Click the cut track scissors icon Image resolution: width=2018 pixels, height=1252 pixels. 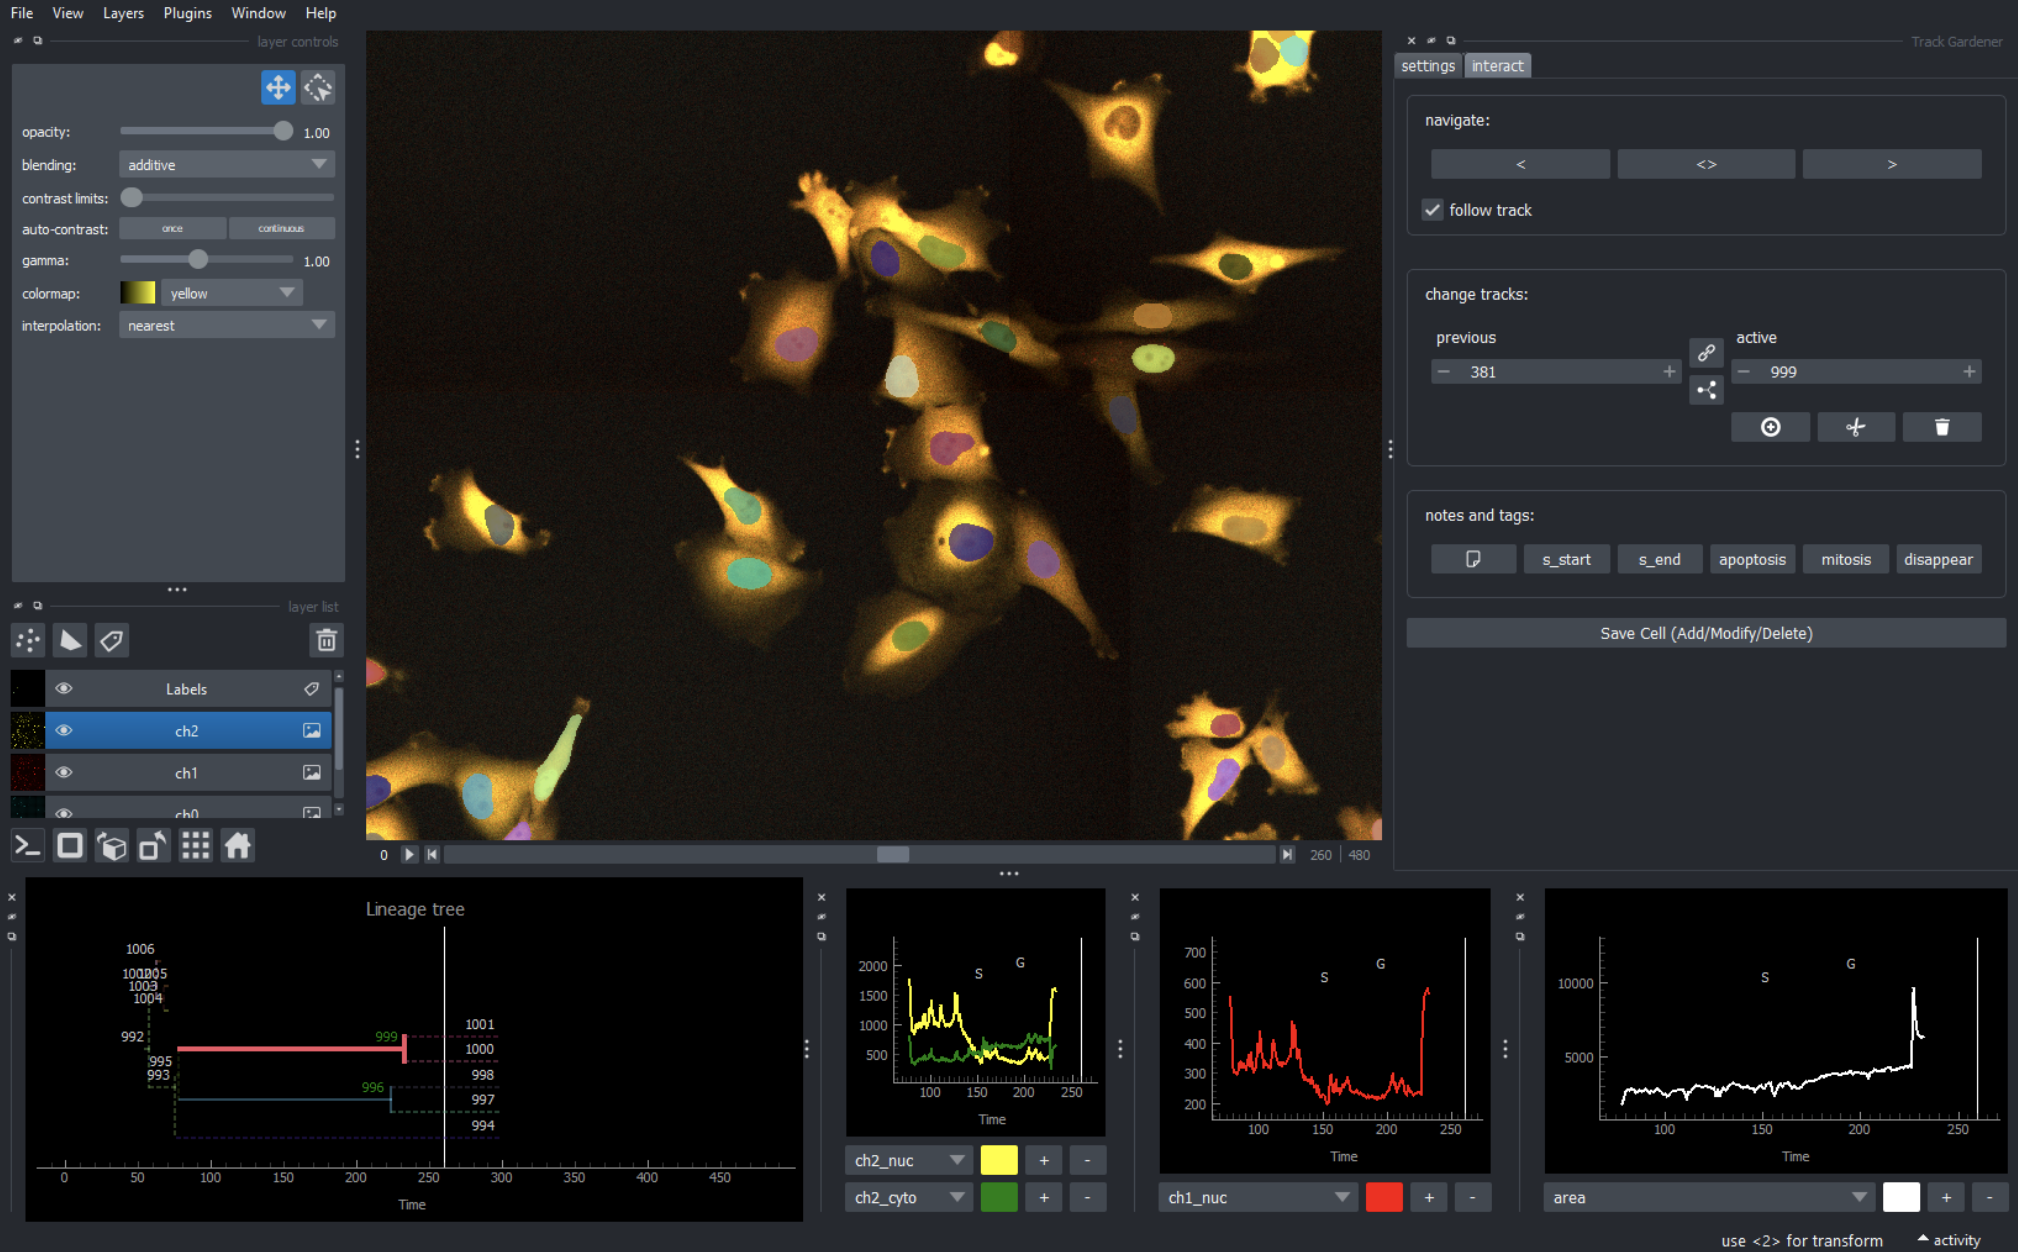(x=1855, y=427)
